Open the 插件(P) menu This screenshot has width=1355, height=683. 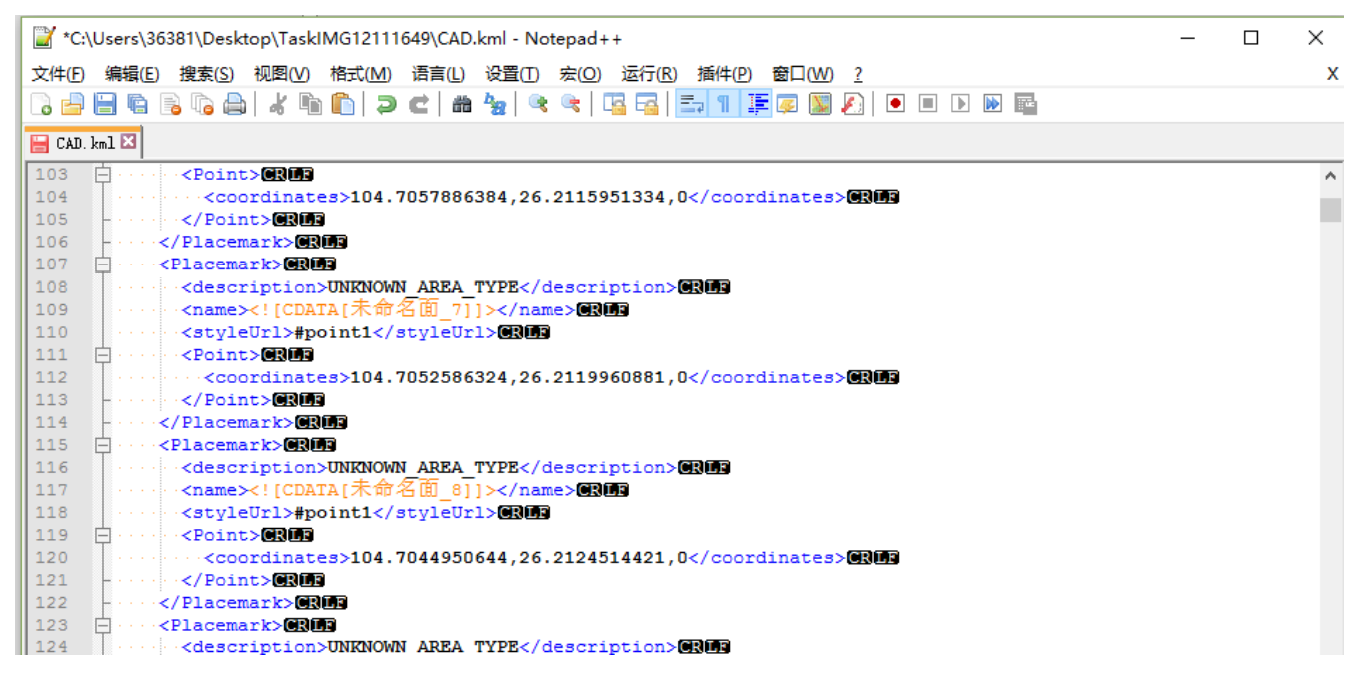725,74
